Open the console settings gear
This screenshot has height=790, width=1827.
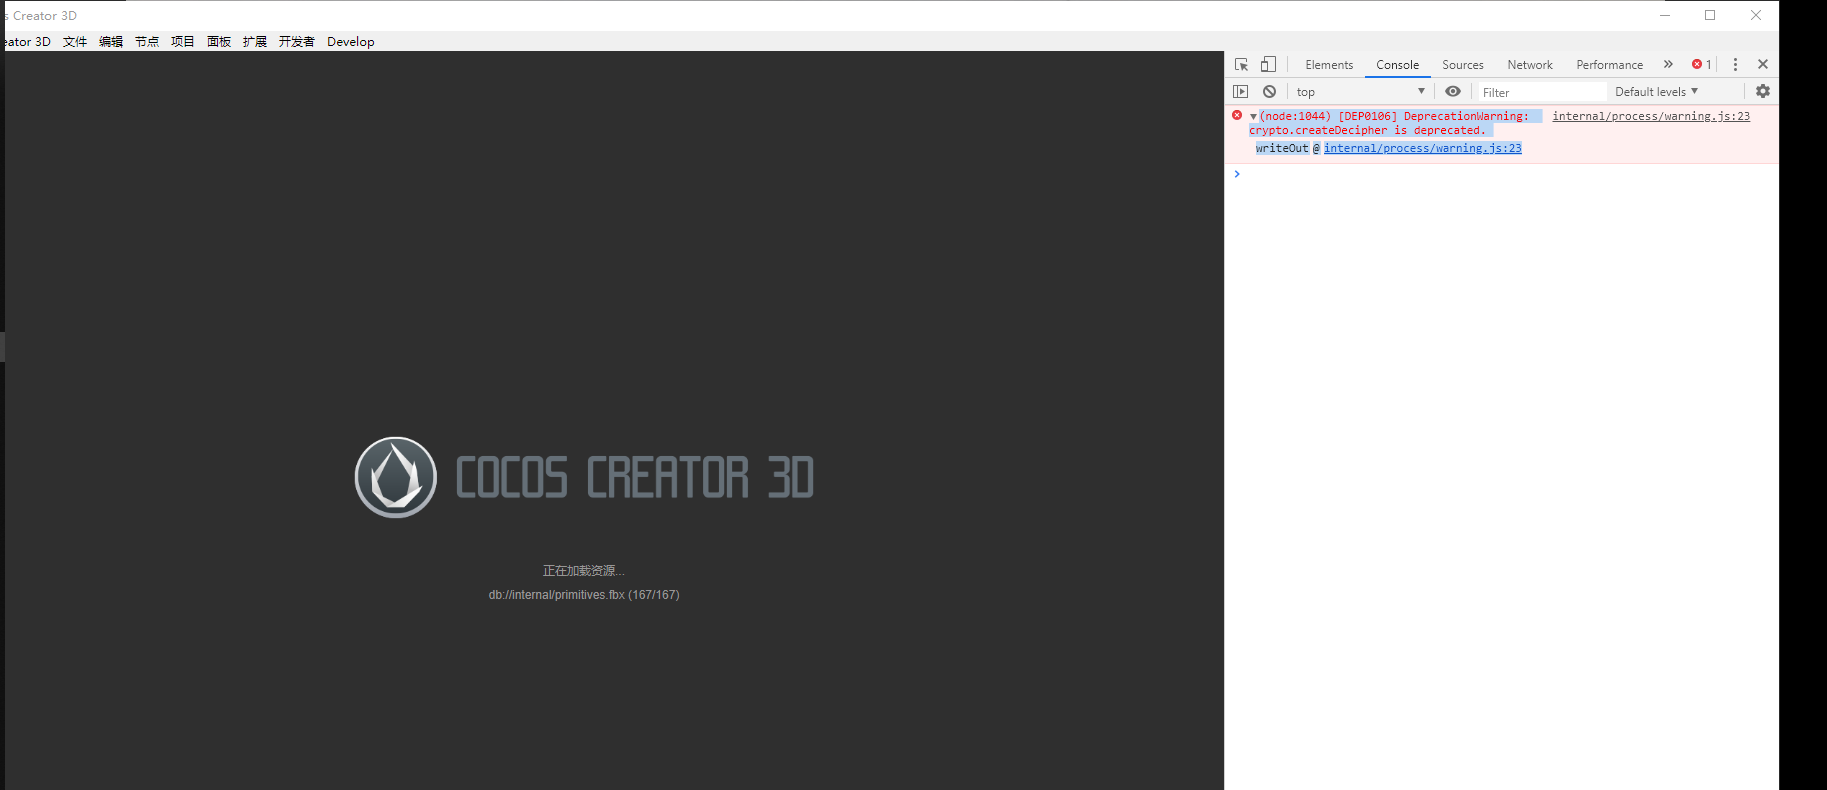coord(1763,91)
